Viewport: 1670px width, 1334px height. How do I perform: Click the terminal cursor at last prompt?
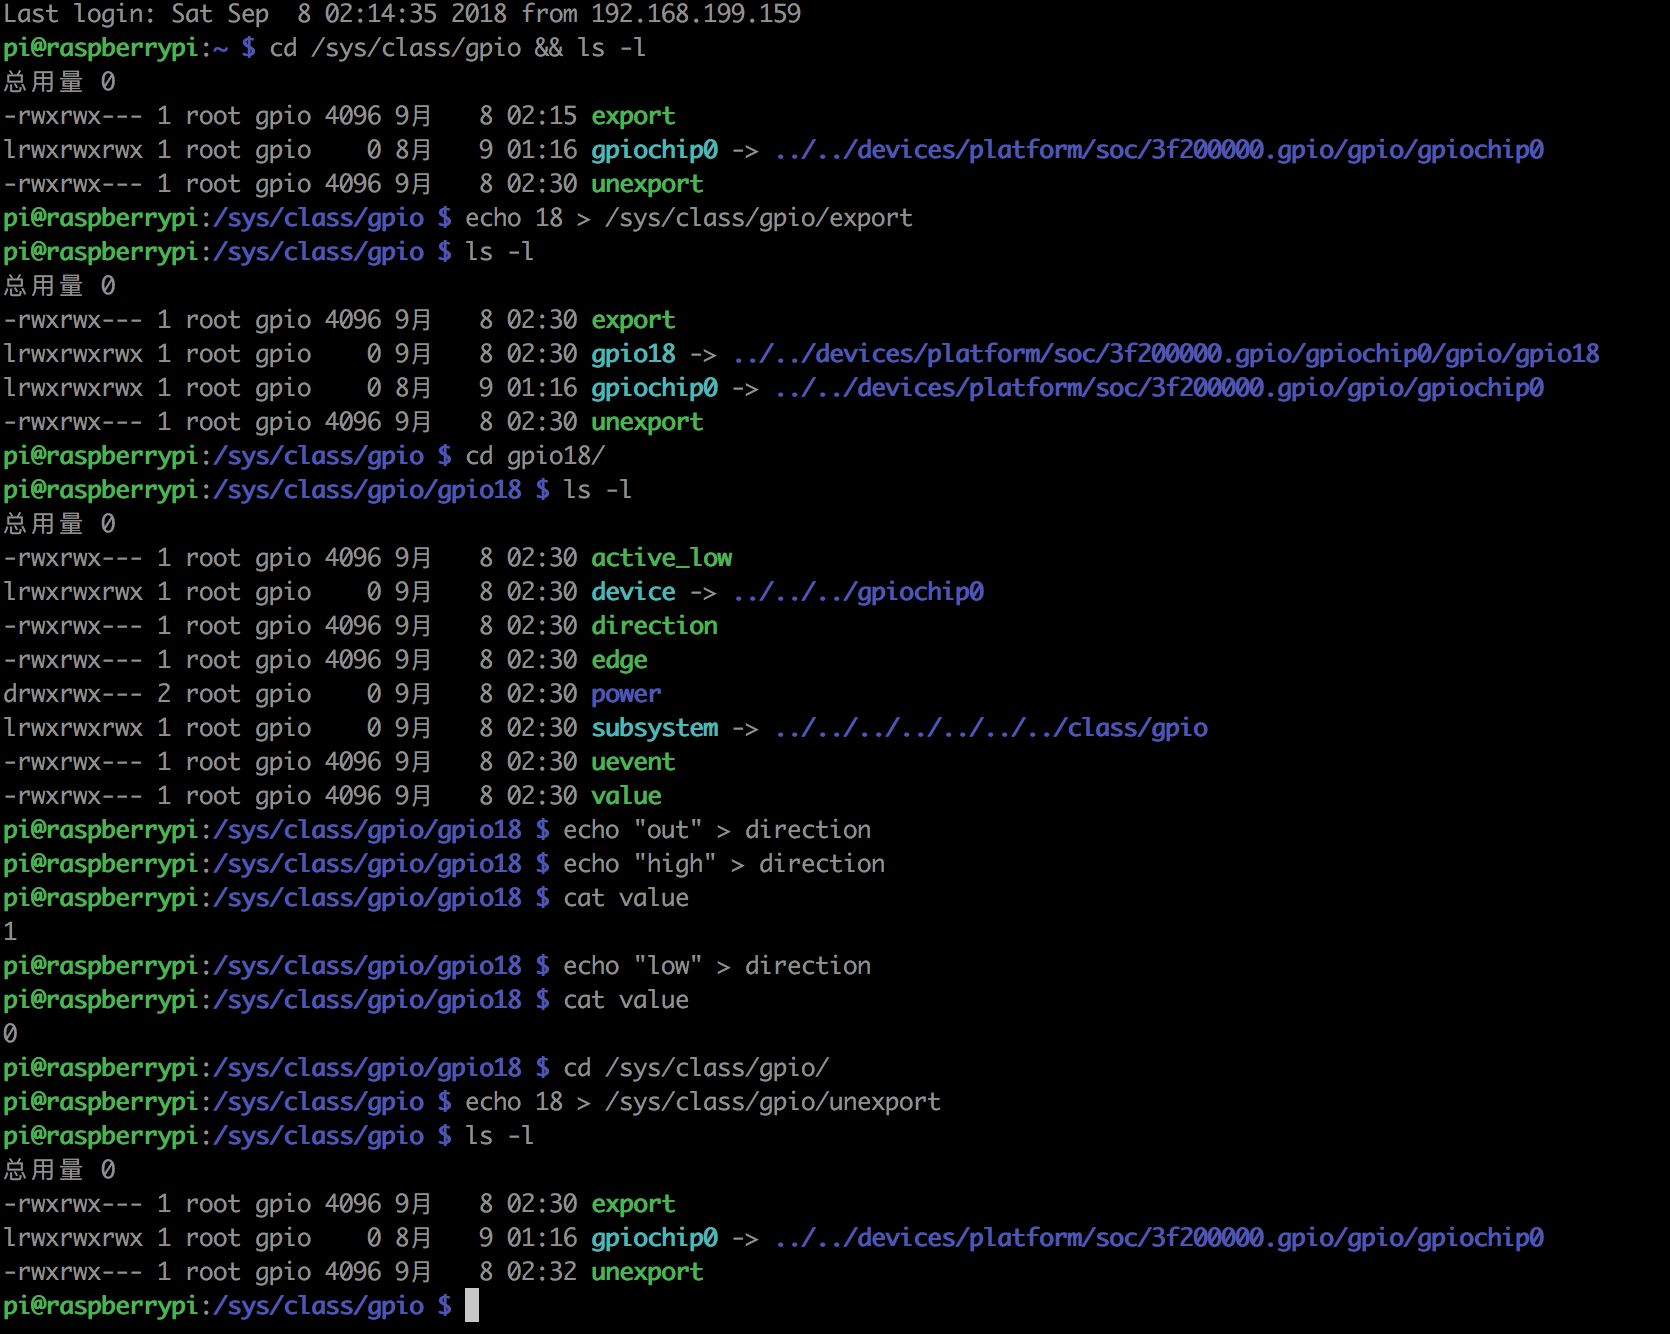click(x=472, y=1305)
